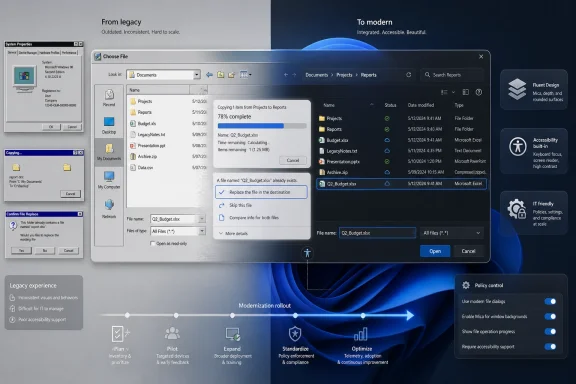Select Skip this file option
576x384 pixels.
coord(261,205)
